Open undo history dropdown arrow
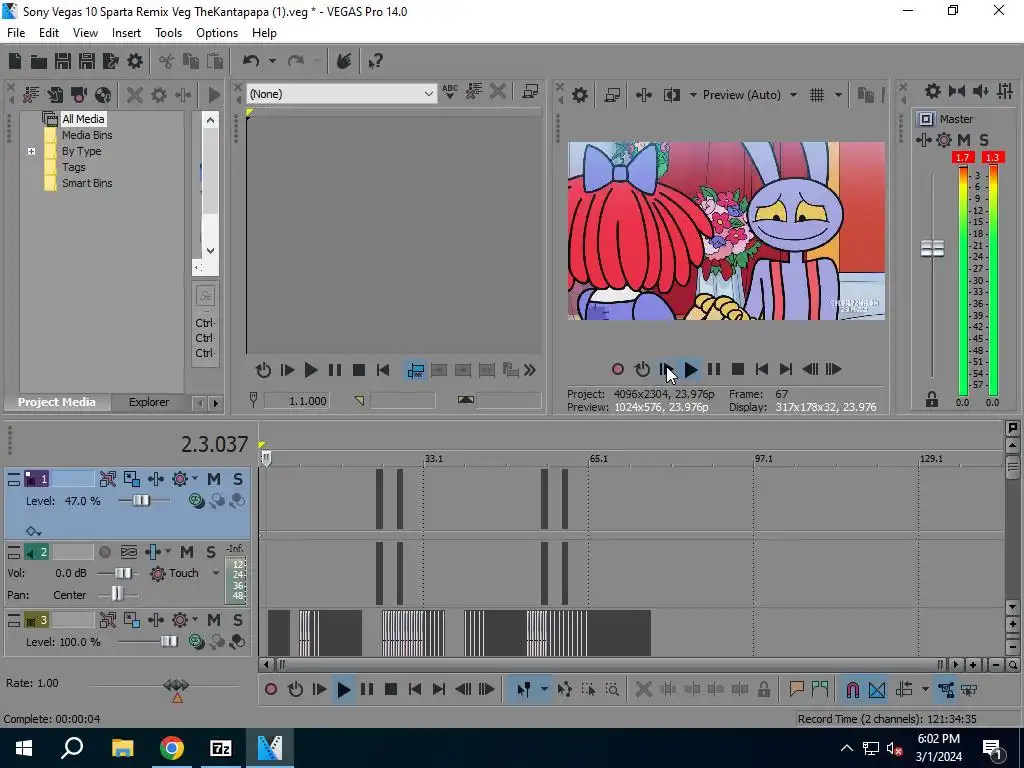The image size is (1024, 768). [x=272, y=61]
